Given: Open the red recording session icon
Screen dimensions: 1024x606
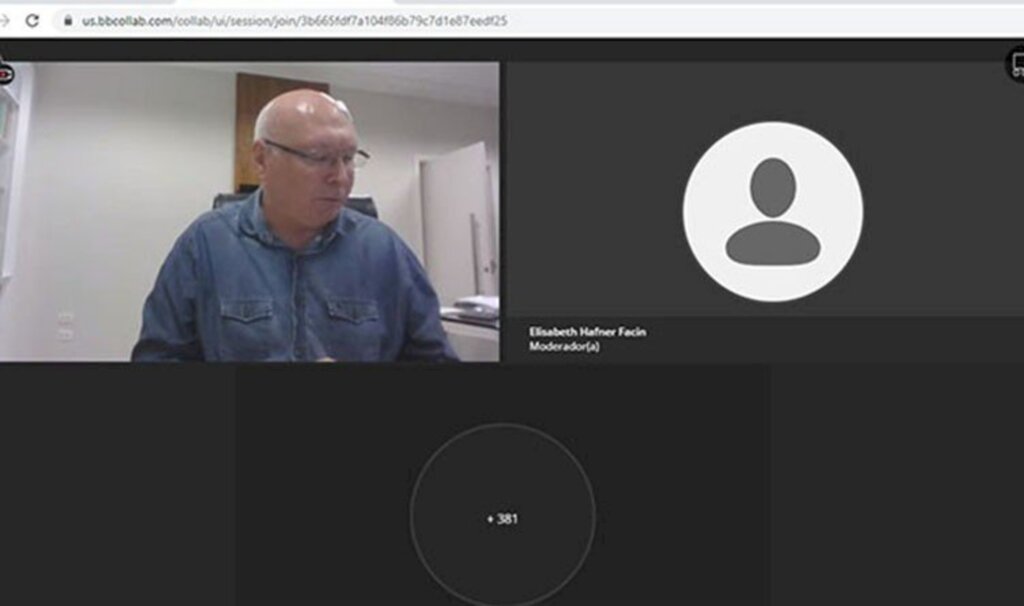Looking at the screenshot, I should (6, 74).
